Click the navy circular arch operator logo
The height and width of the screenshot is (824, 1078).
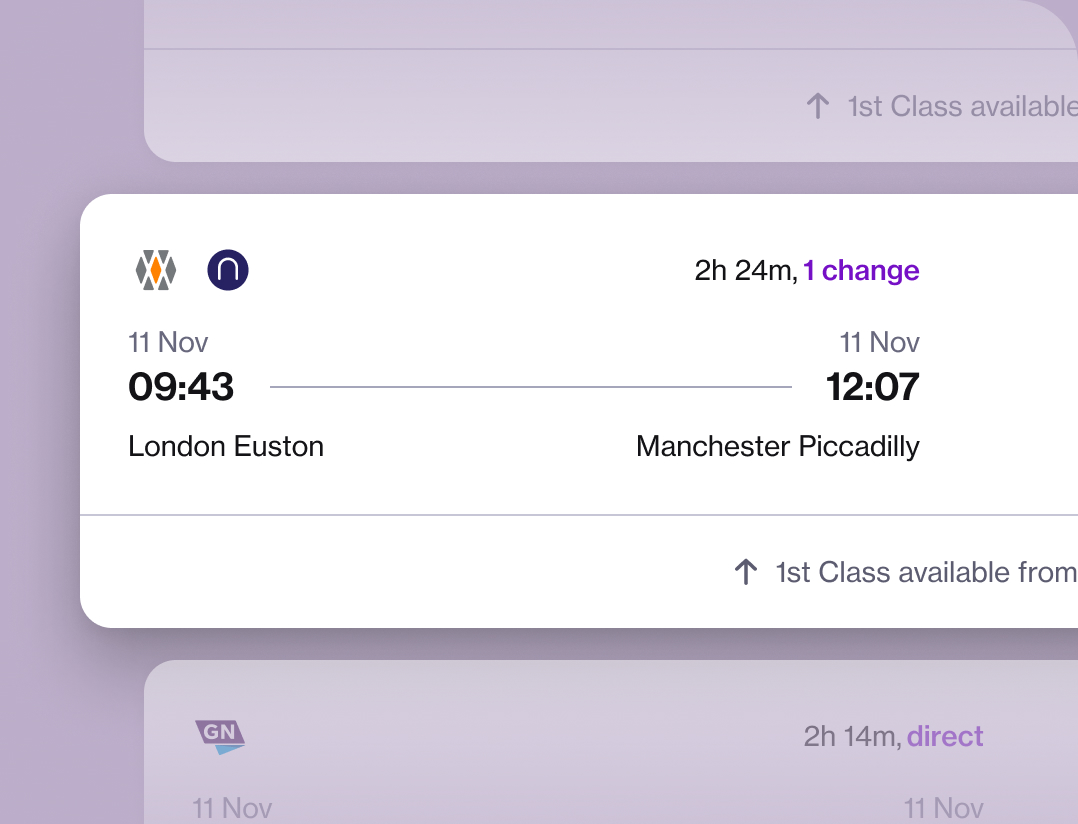(x=228, y=270)
